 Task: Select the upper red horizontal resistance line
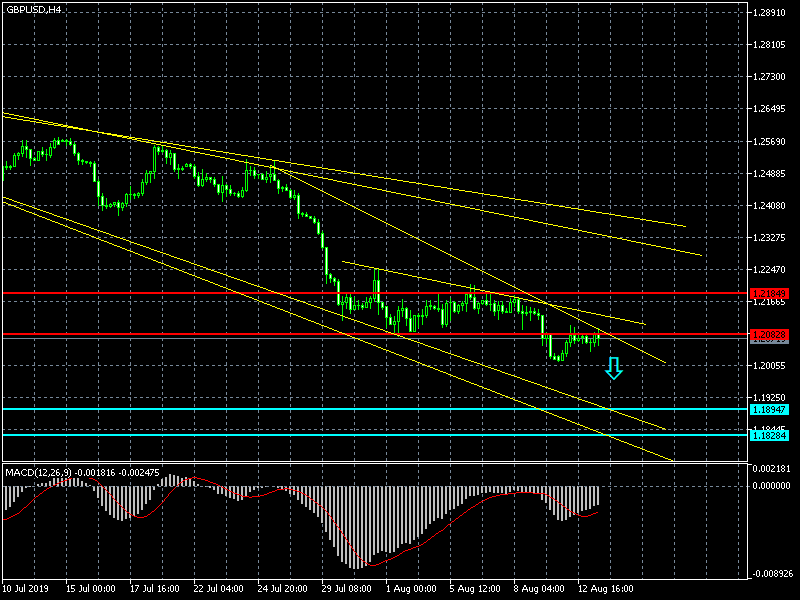click(375, 293)
